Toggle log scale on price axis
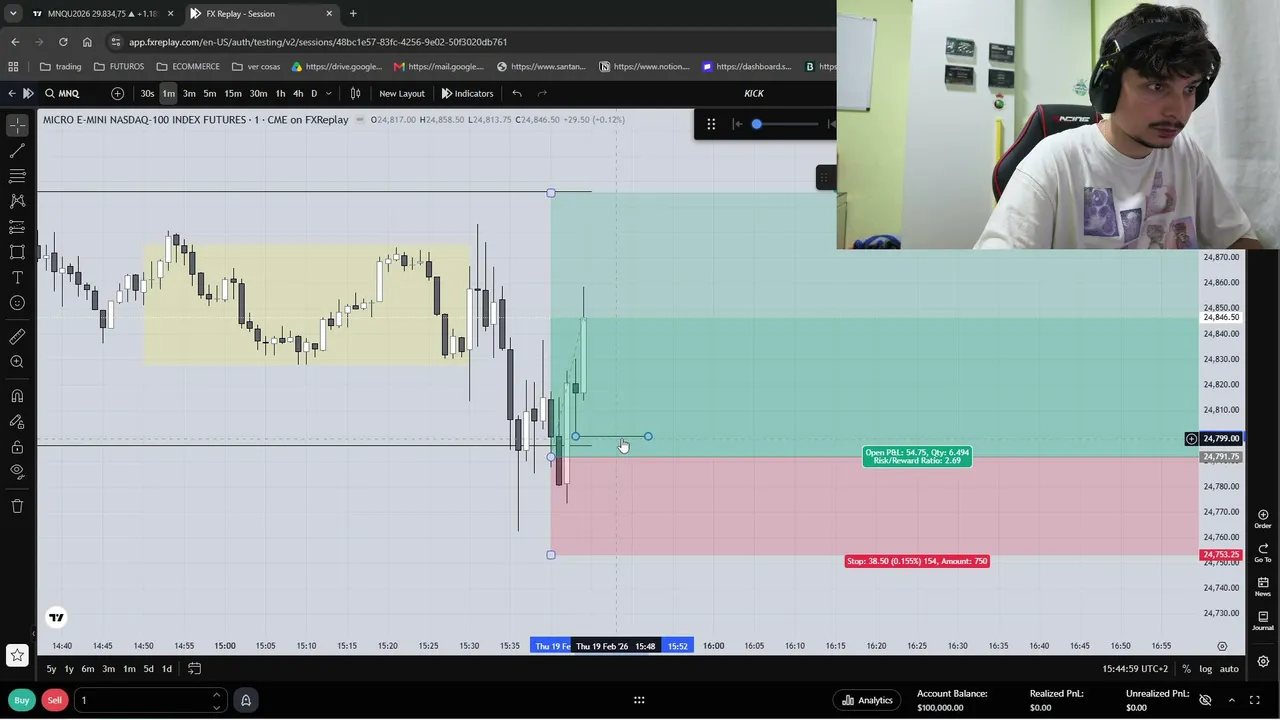 (1206, 669)
